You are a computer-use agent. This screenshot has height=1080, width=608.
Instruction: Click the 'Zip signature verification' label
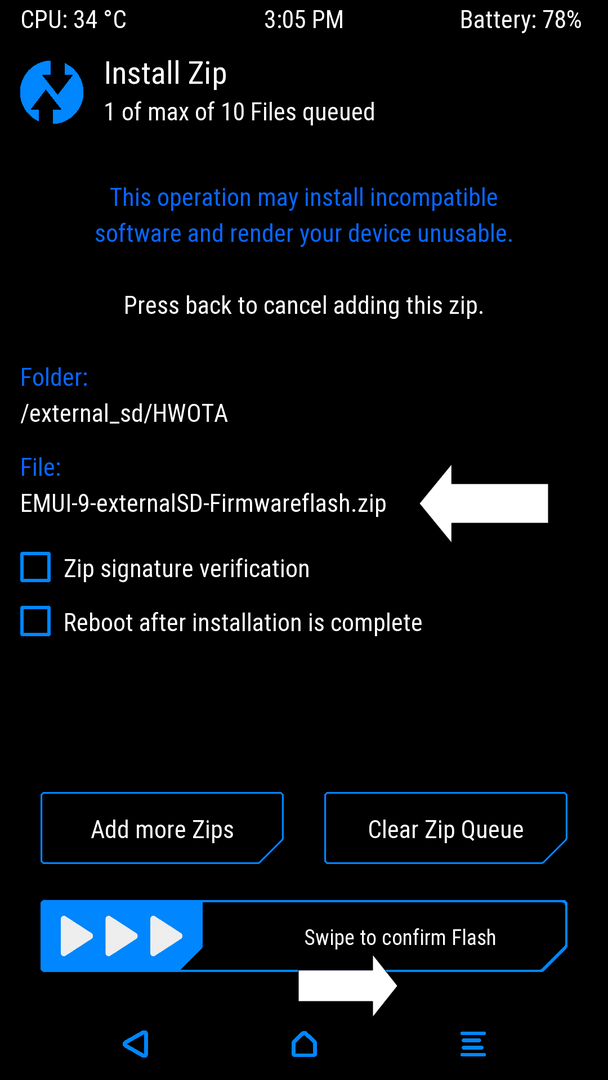[x=187, y=569]
